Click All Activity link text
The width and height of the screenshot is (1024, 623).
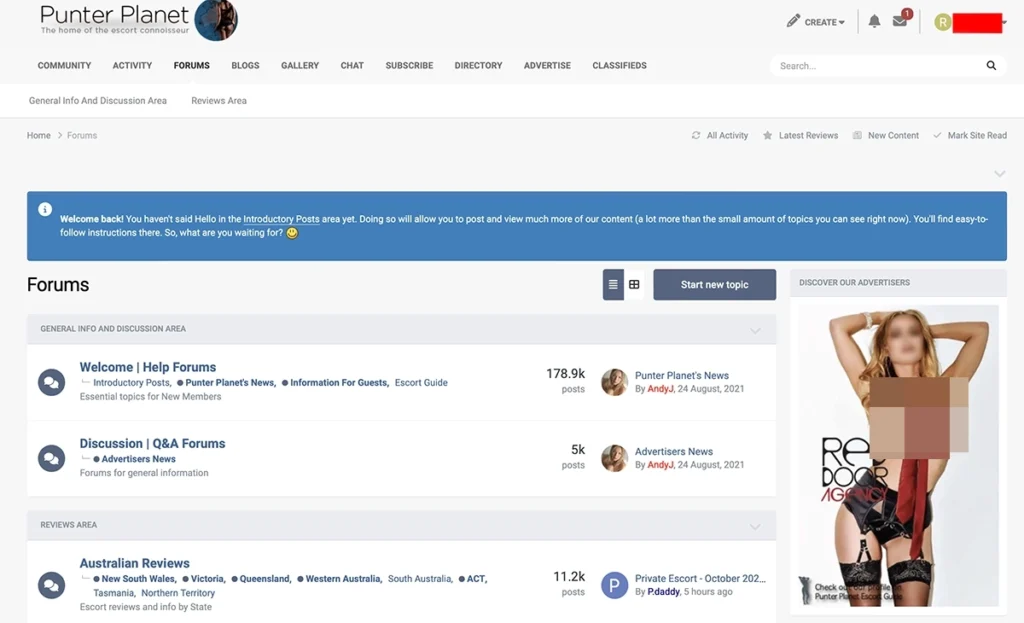pos(727,135)
